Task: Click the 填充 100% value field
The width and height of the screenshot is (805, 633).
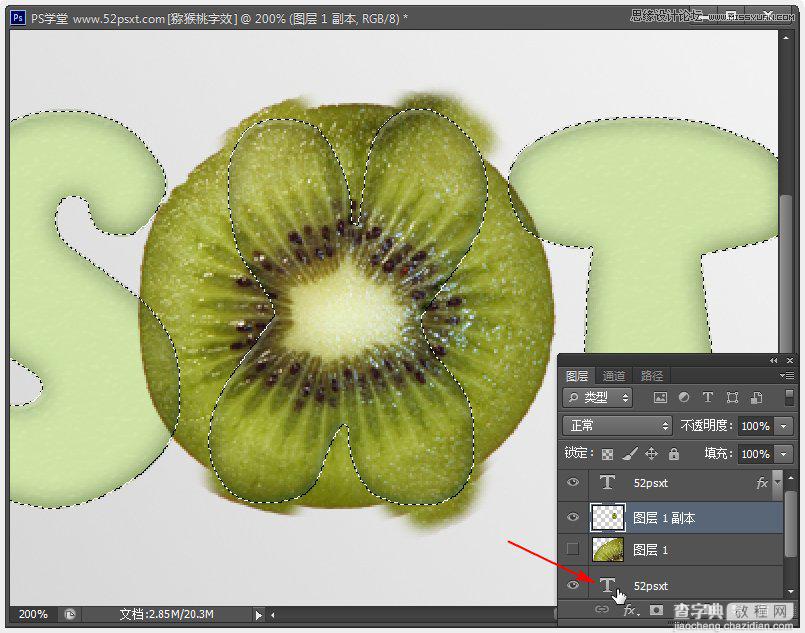Action: (756, 454)
